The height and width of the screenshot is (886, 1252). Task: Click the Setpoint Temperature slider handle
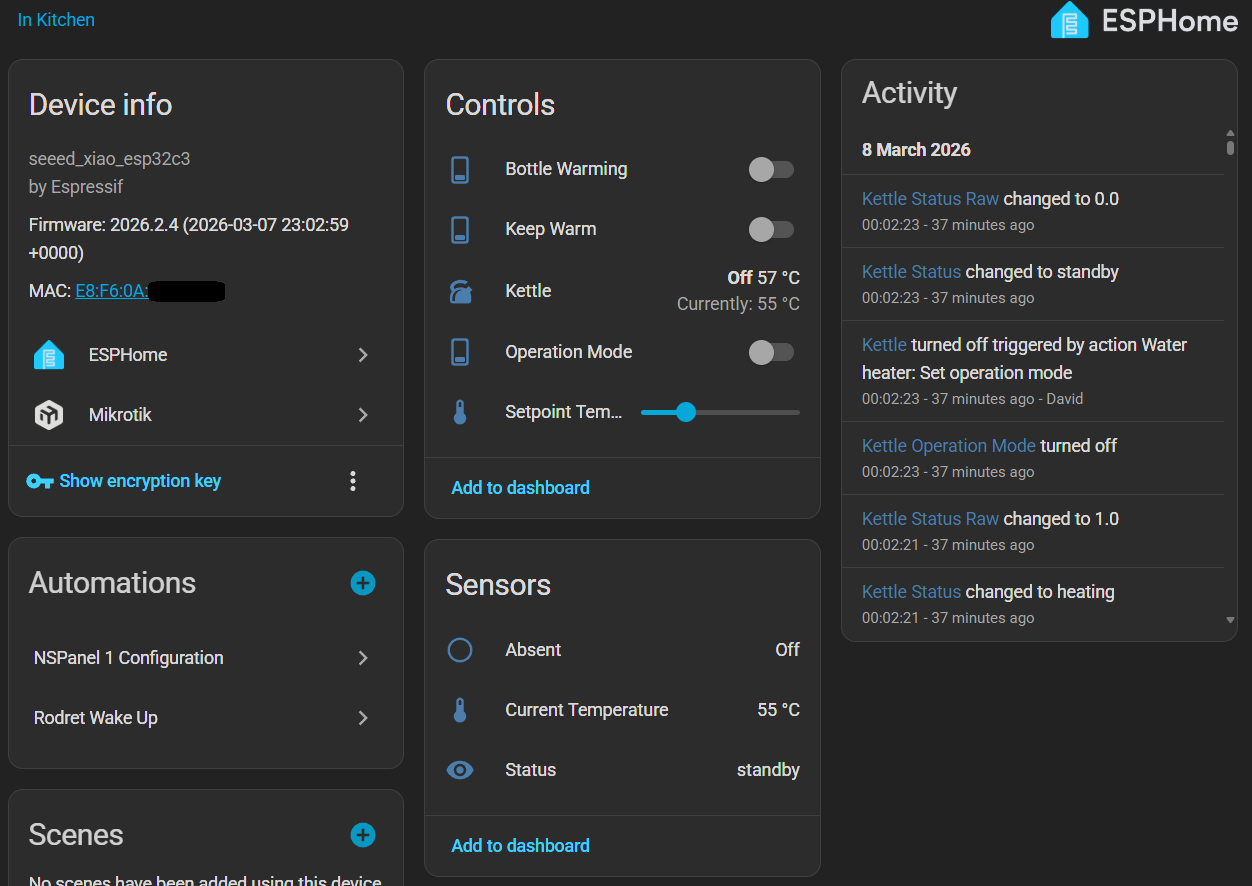pos(685,412)
